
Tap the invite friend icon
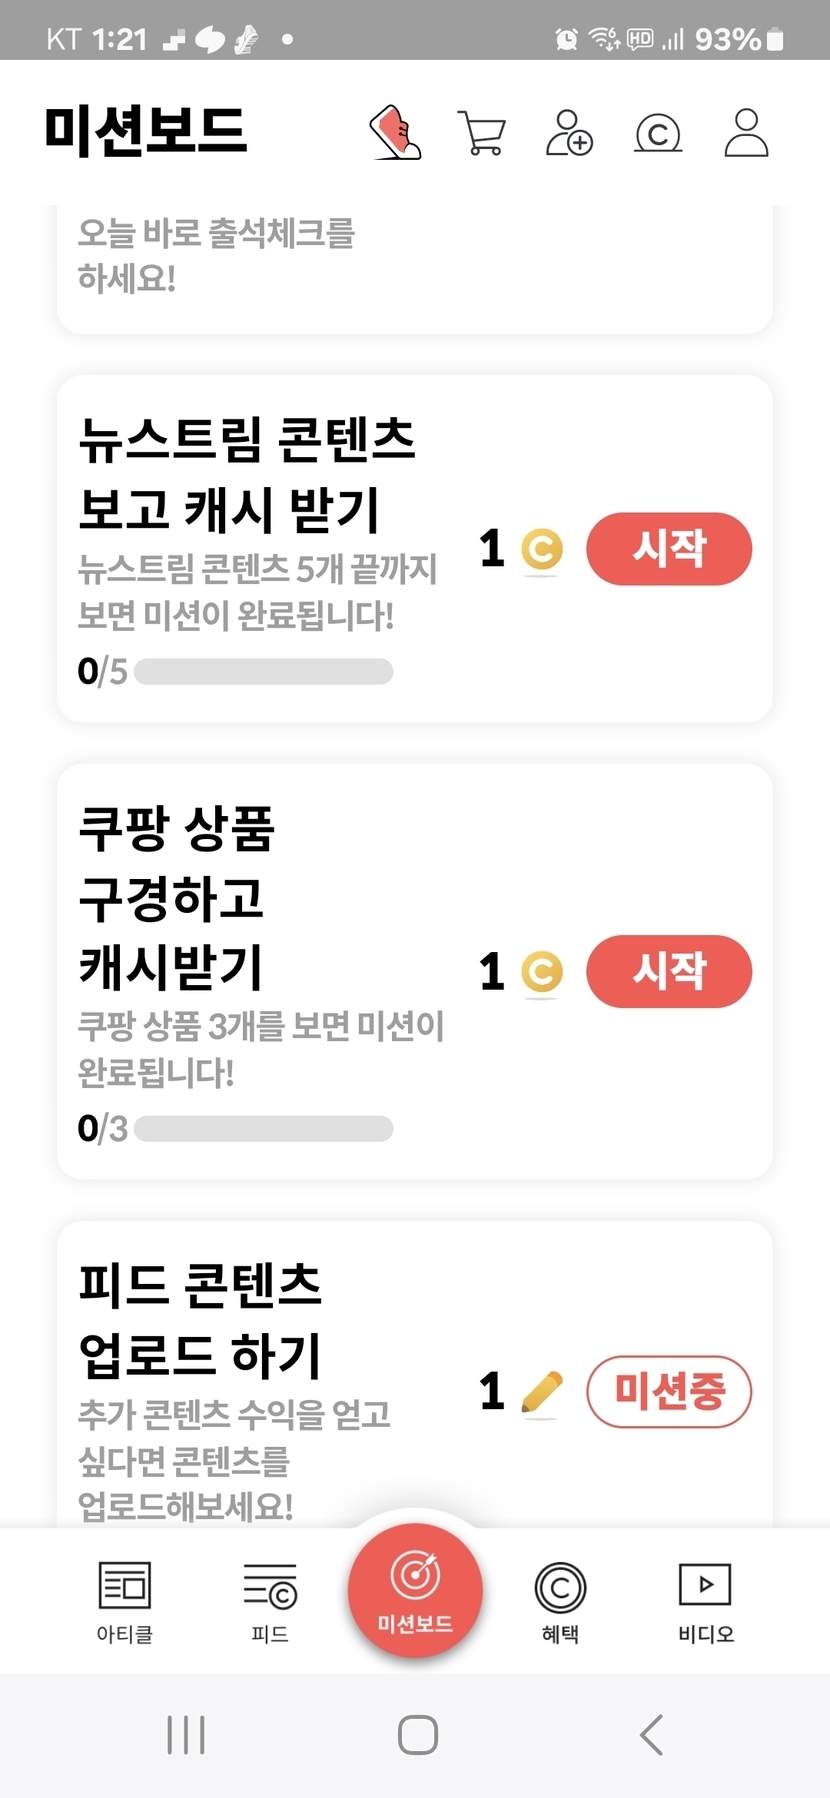pos(569,133)
